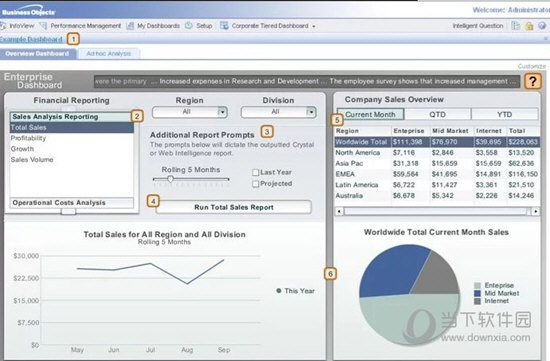
Task: Open InfoView from the toolbar
Action: [x=18, y=26]
